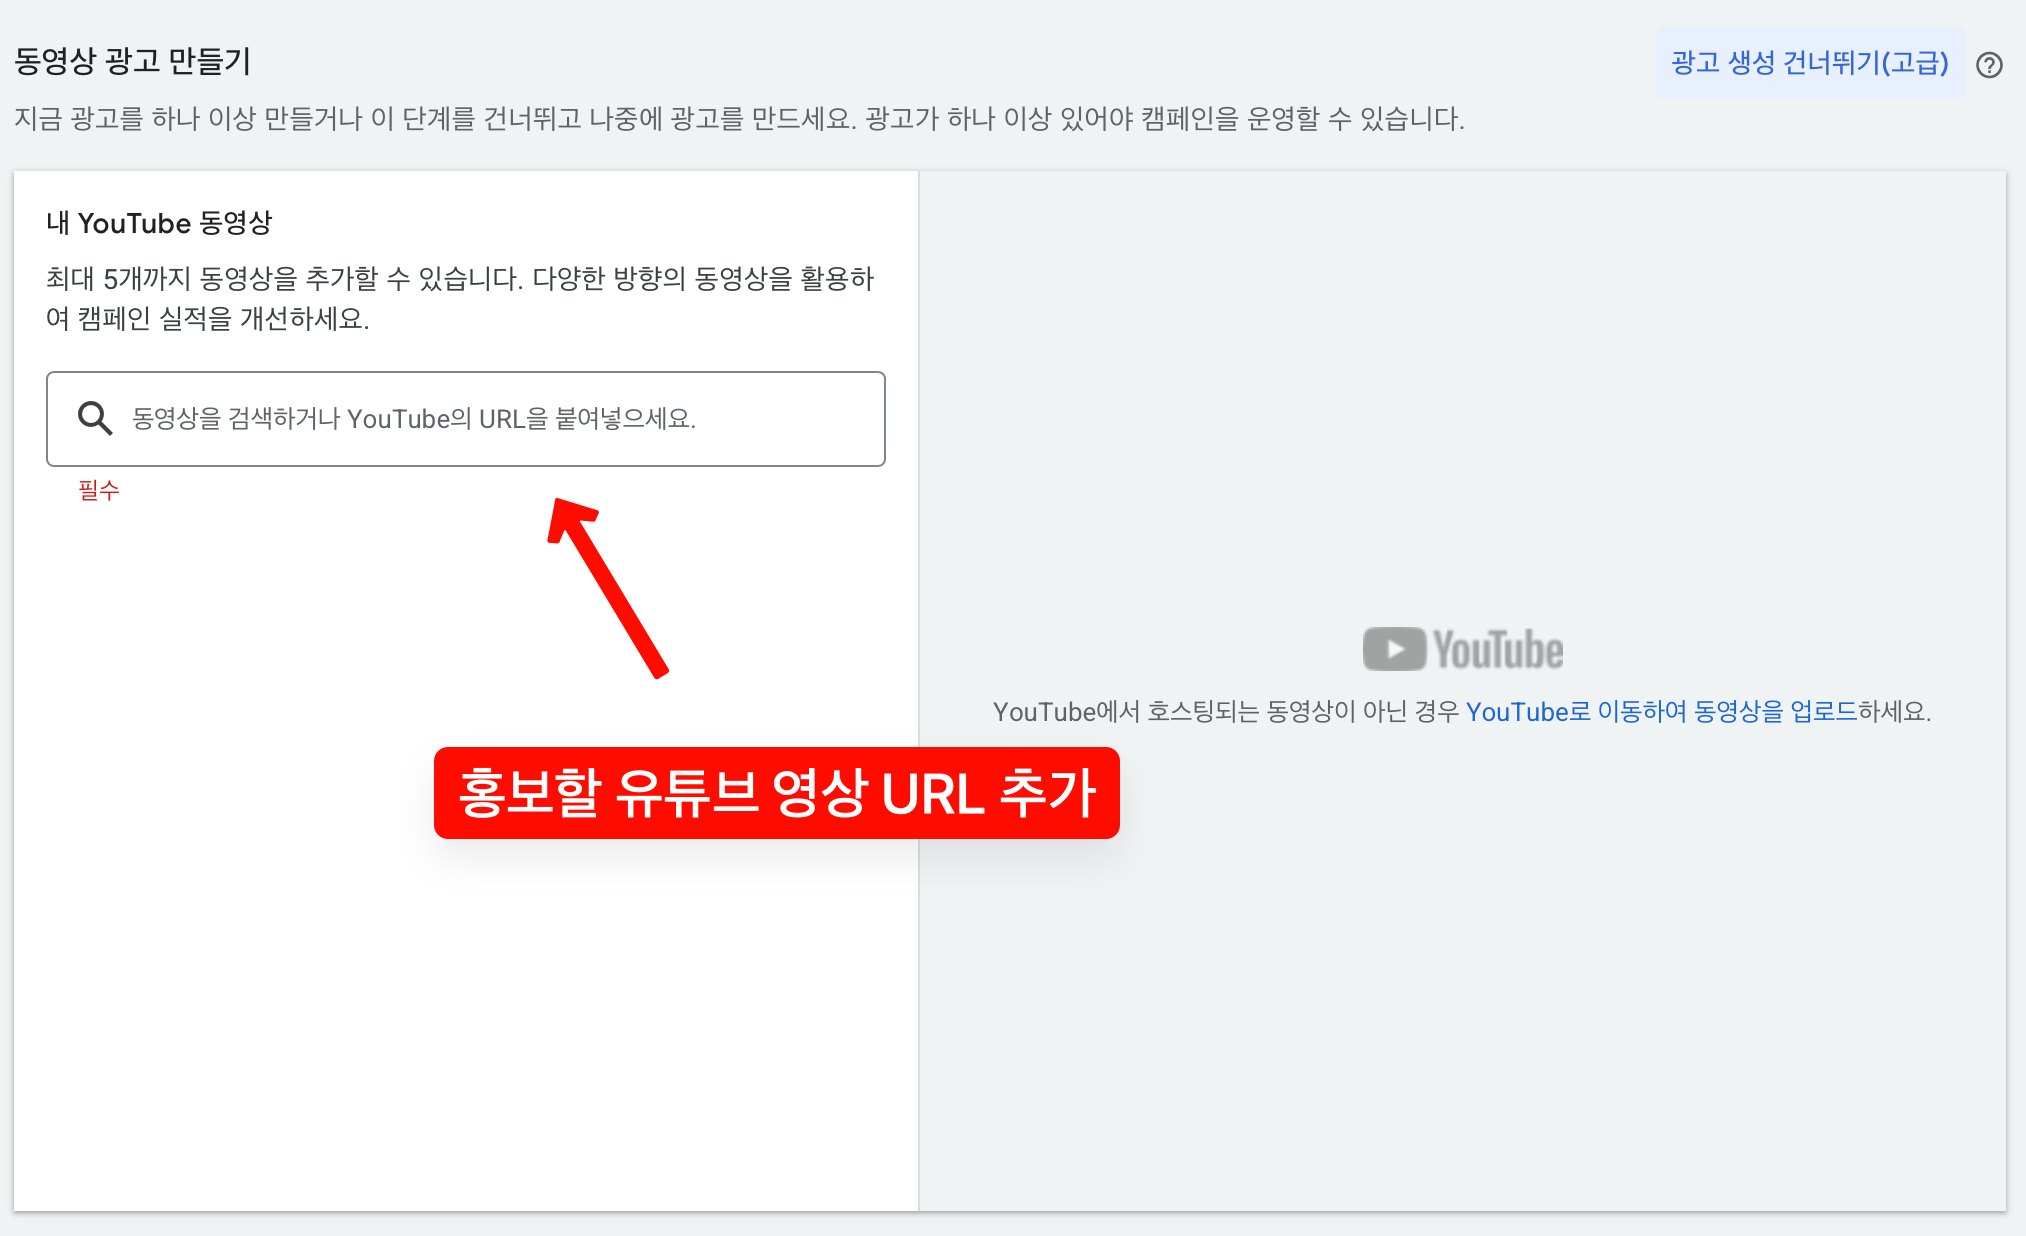Click the gray YouTube wordmark text

tap(1498, 650)
